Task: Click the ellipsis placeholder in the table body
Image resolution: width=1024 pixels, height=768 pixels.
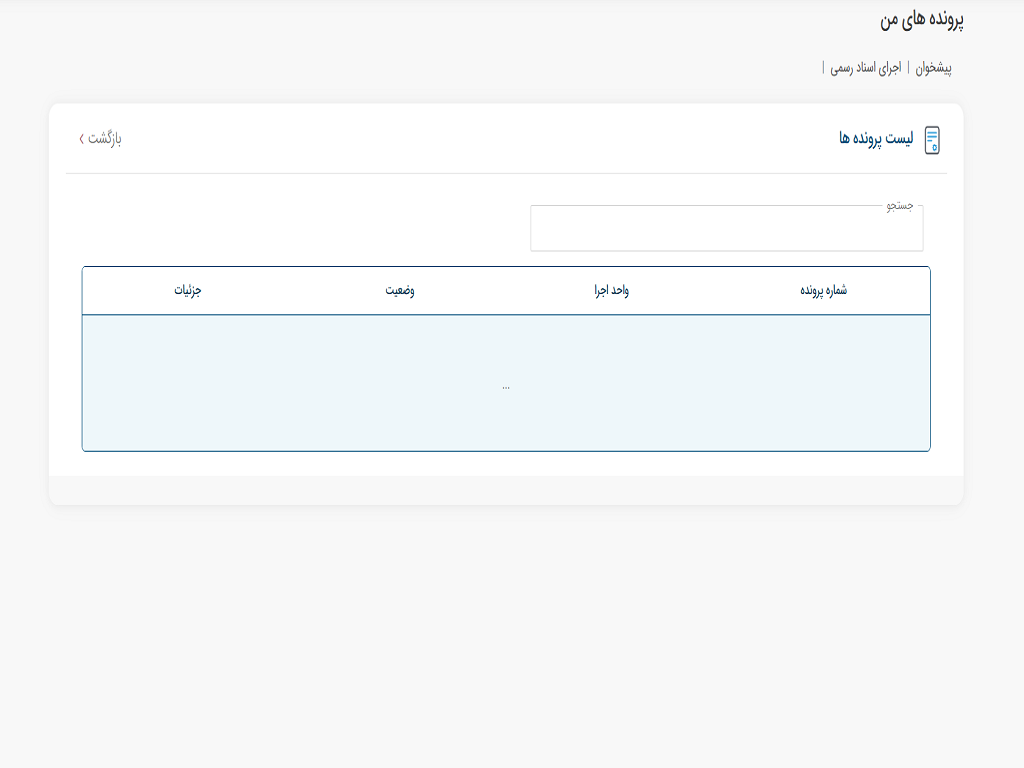Action: pos(506,386)
